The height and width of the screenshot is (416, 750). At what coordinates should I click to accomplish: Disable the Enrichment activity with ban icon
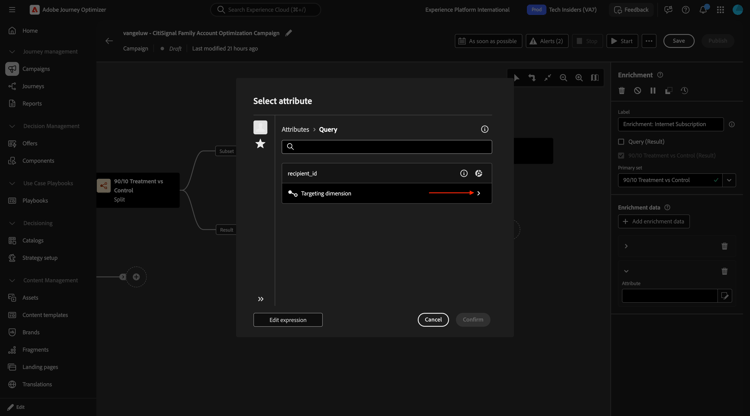pos(637,91)
